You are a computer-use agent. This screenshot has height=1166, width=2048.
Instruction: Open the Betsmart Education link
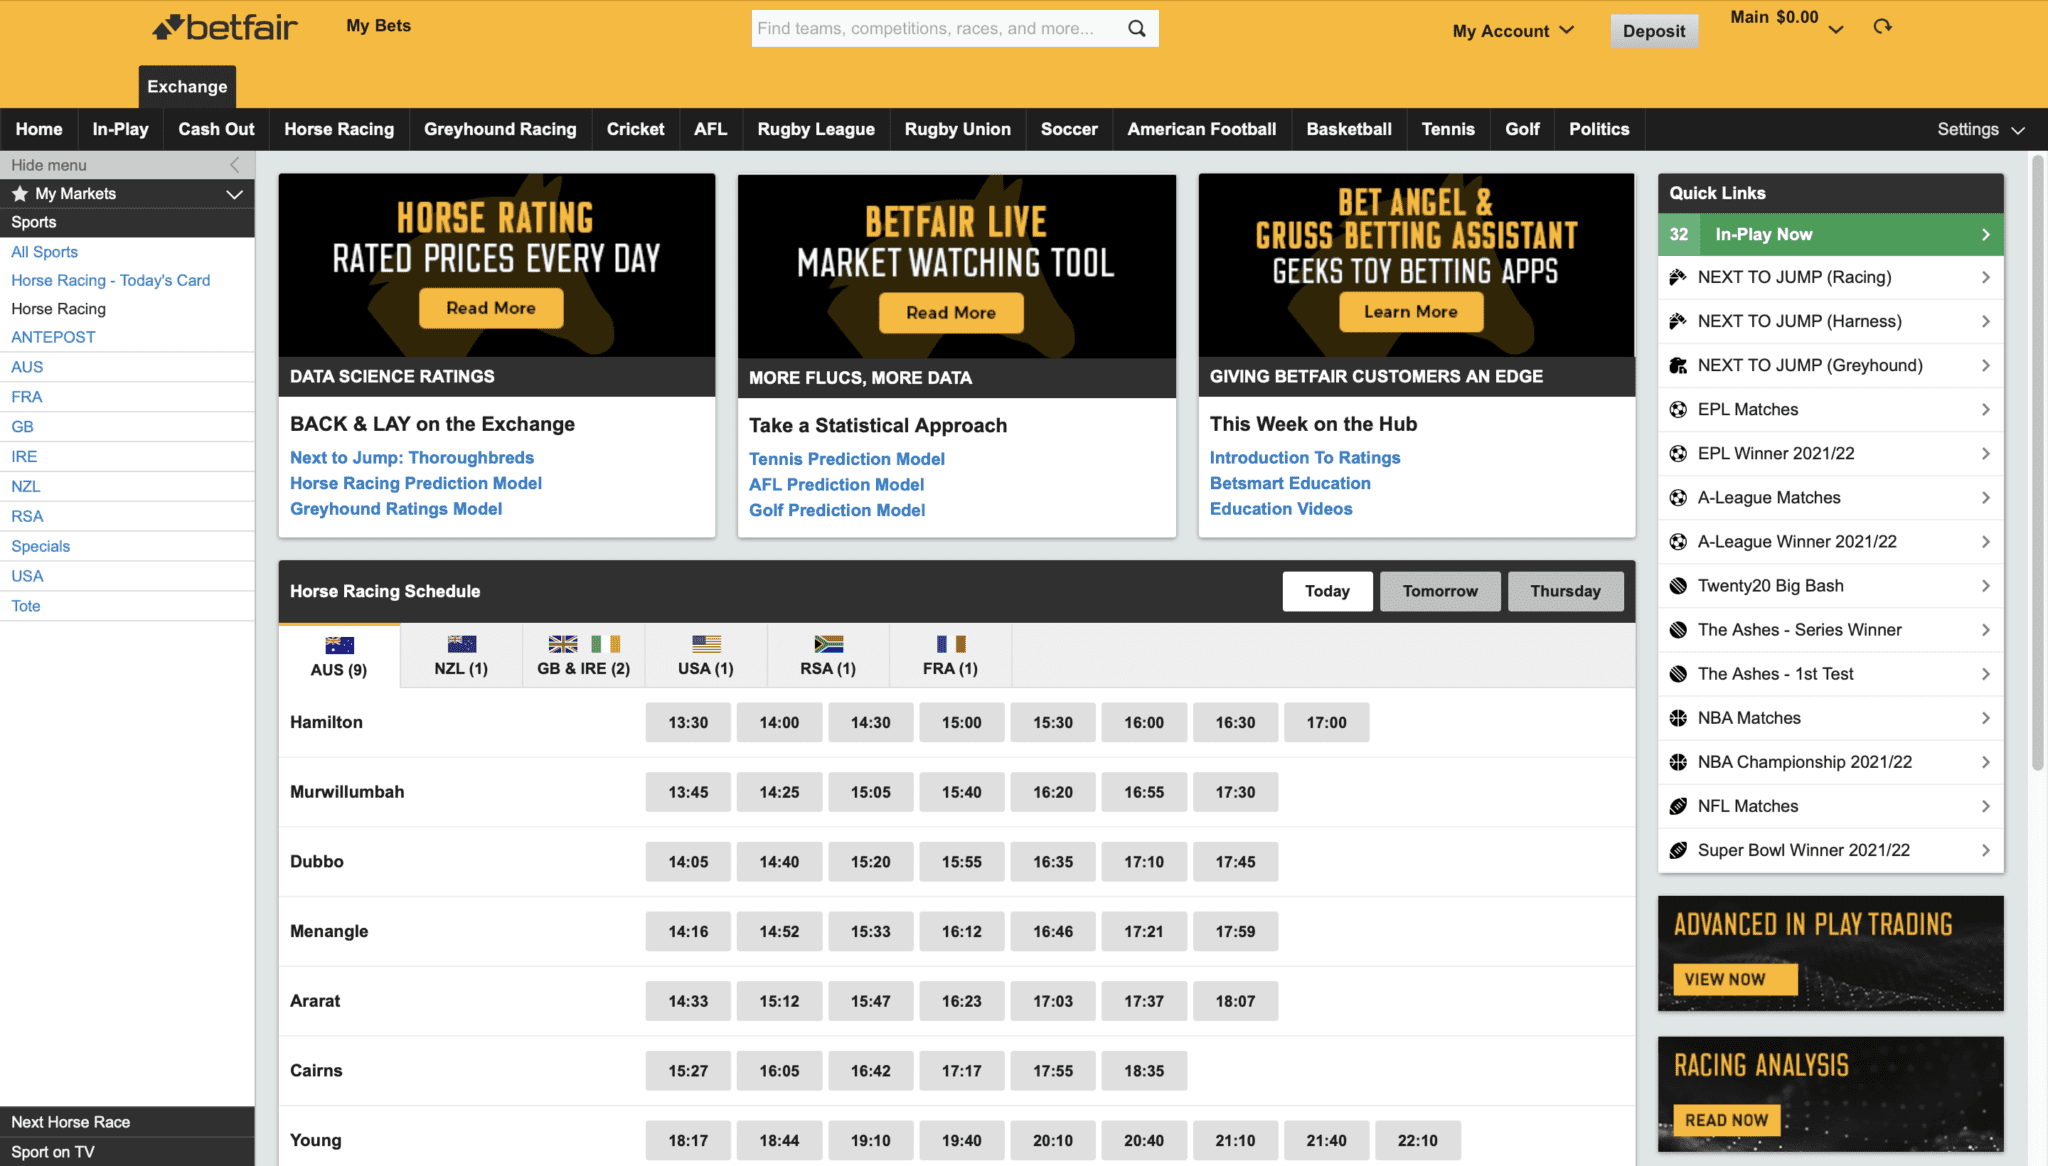pos(1290,483)
